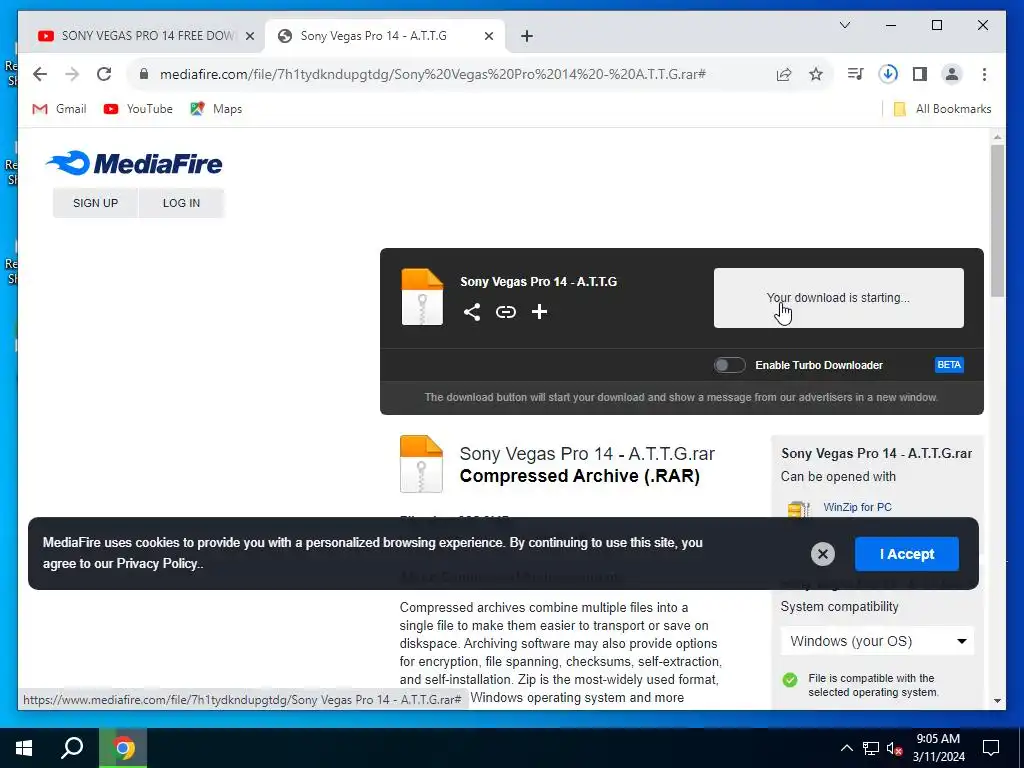Image resolution: width=1024 pixels, height=768 pixels.
Task: Share this page from address bar
Action: pos(784,74)
